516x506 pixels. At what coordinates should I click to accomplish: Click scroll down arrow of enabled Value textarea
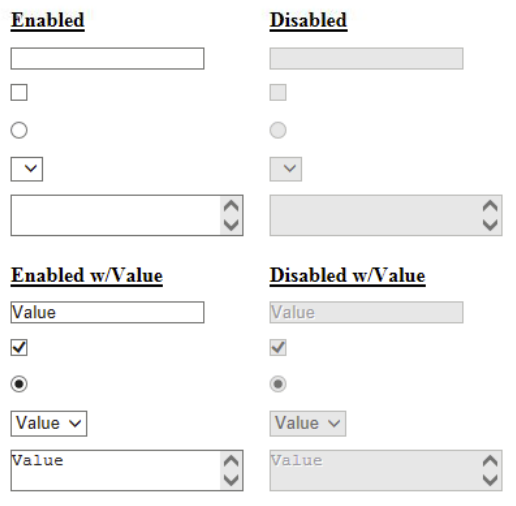pos(231,480)
